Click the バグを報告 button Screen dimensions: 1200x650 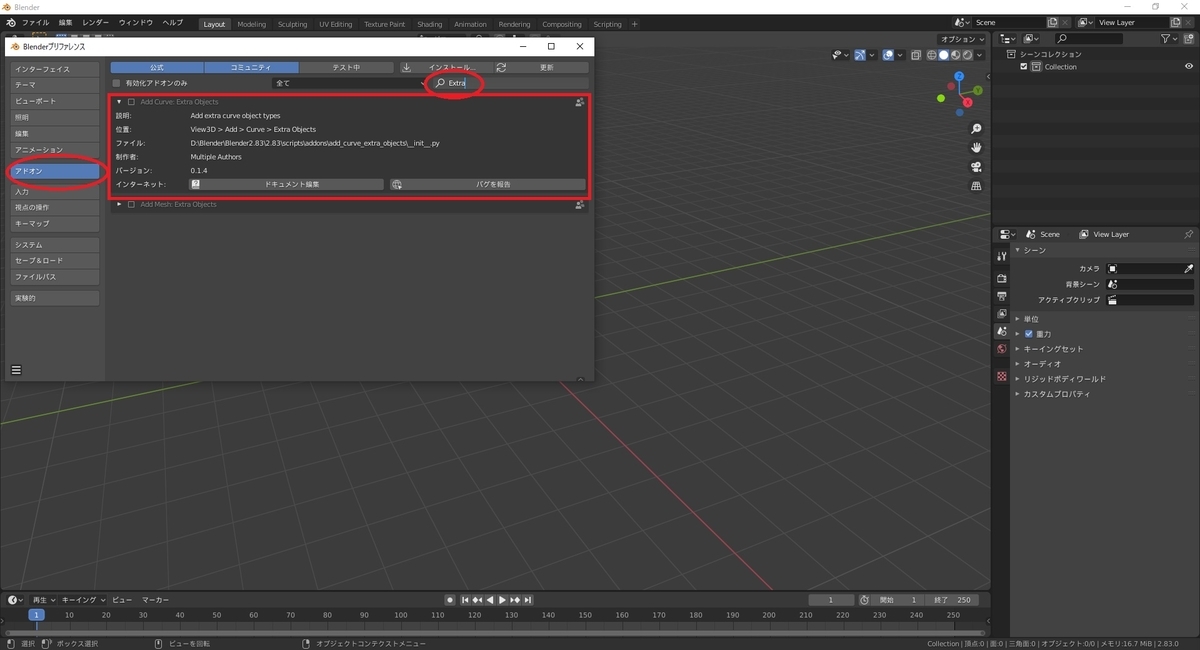(x=488, y=184)
